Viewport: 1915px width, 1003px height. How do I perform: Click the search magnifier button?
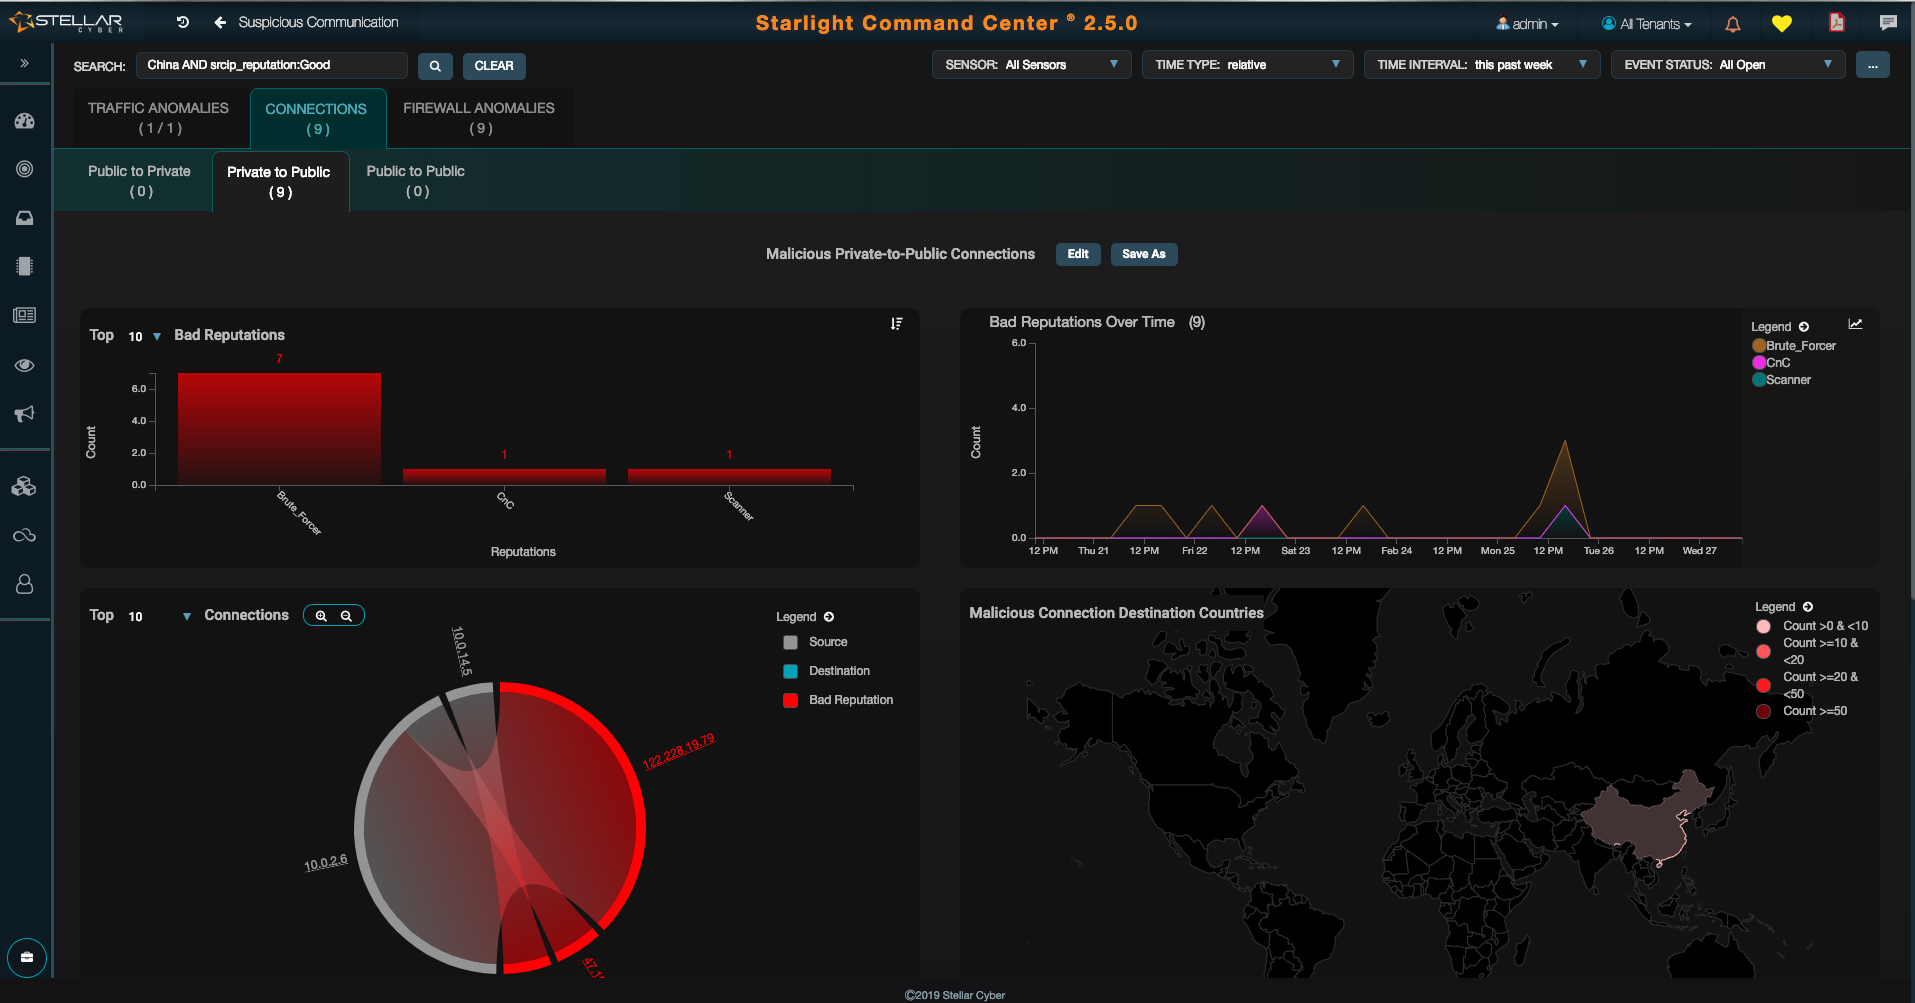point(435,66)
